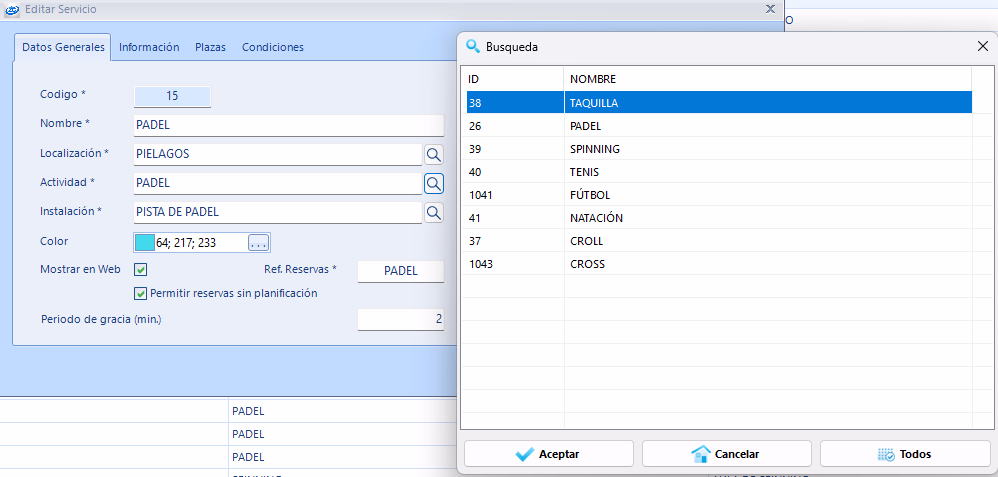Open the Actividad search lookup icon

tap(433, 184)
